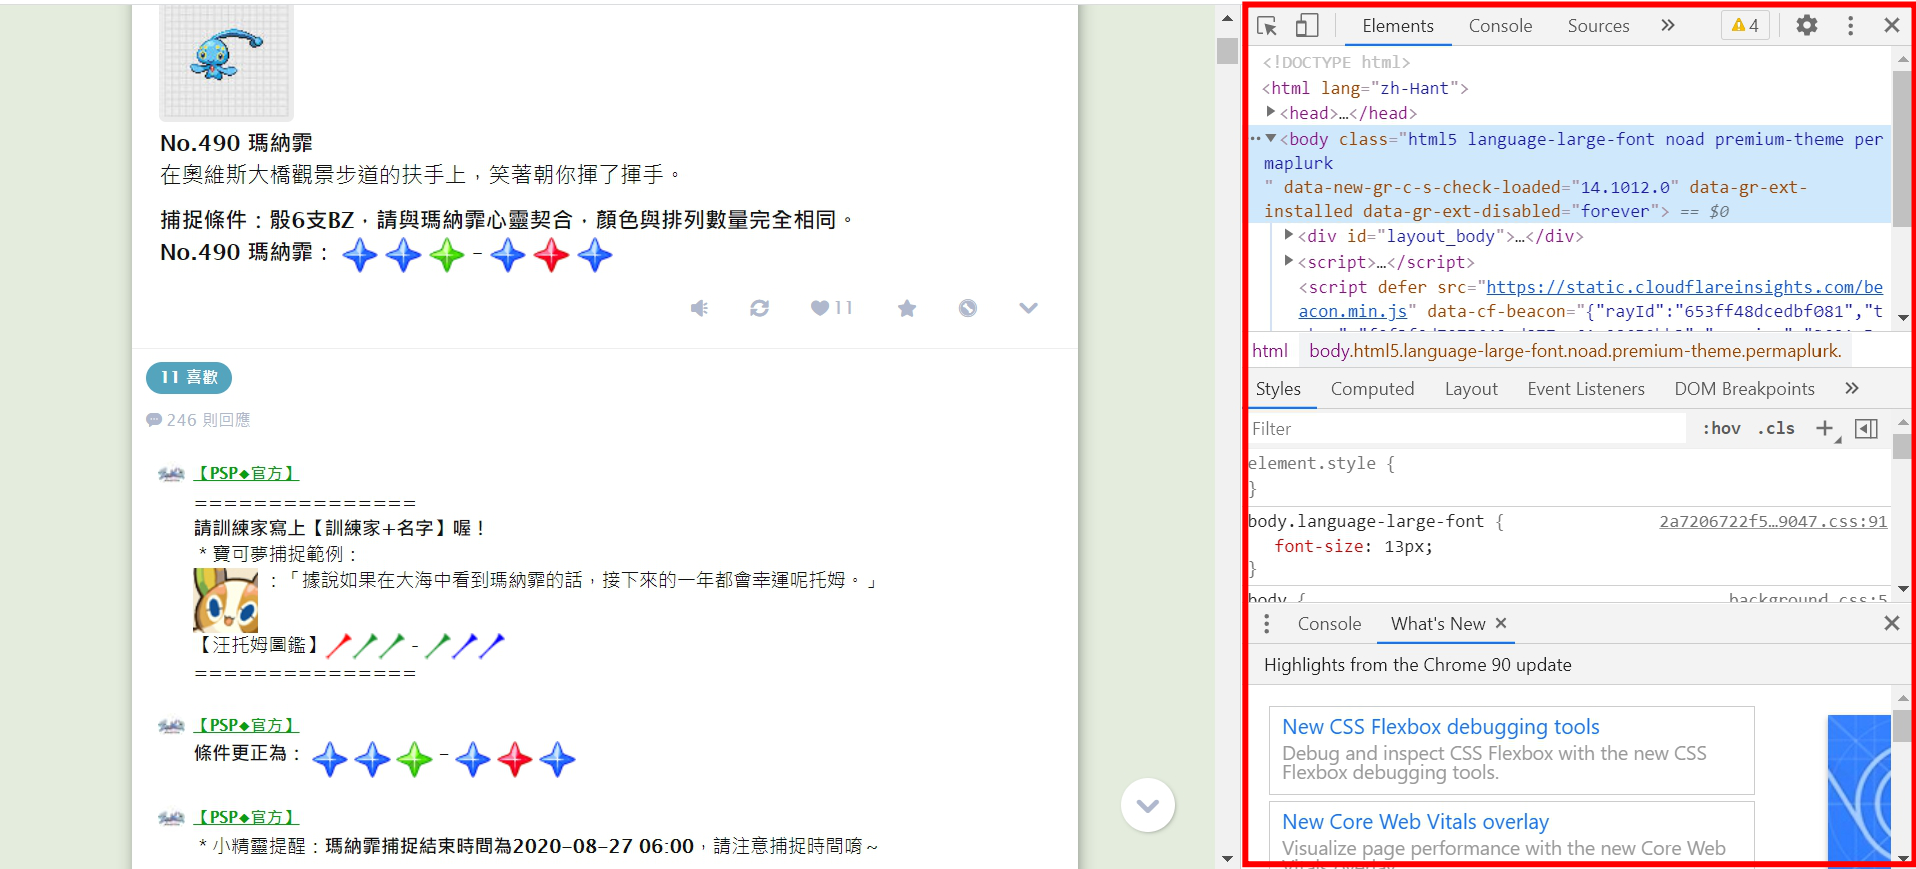The height and width of the screenshot is (869, 1916).
Task: Click the DOCTYPE html line
Action: [1336, 62]
